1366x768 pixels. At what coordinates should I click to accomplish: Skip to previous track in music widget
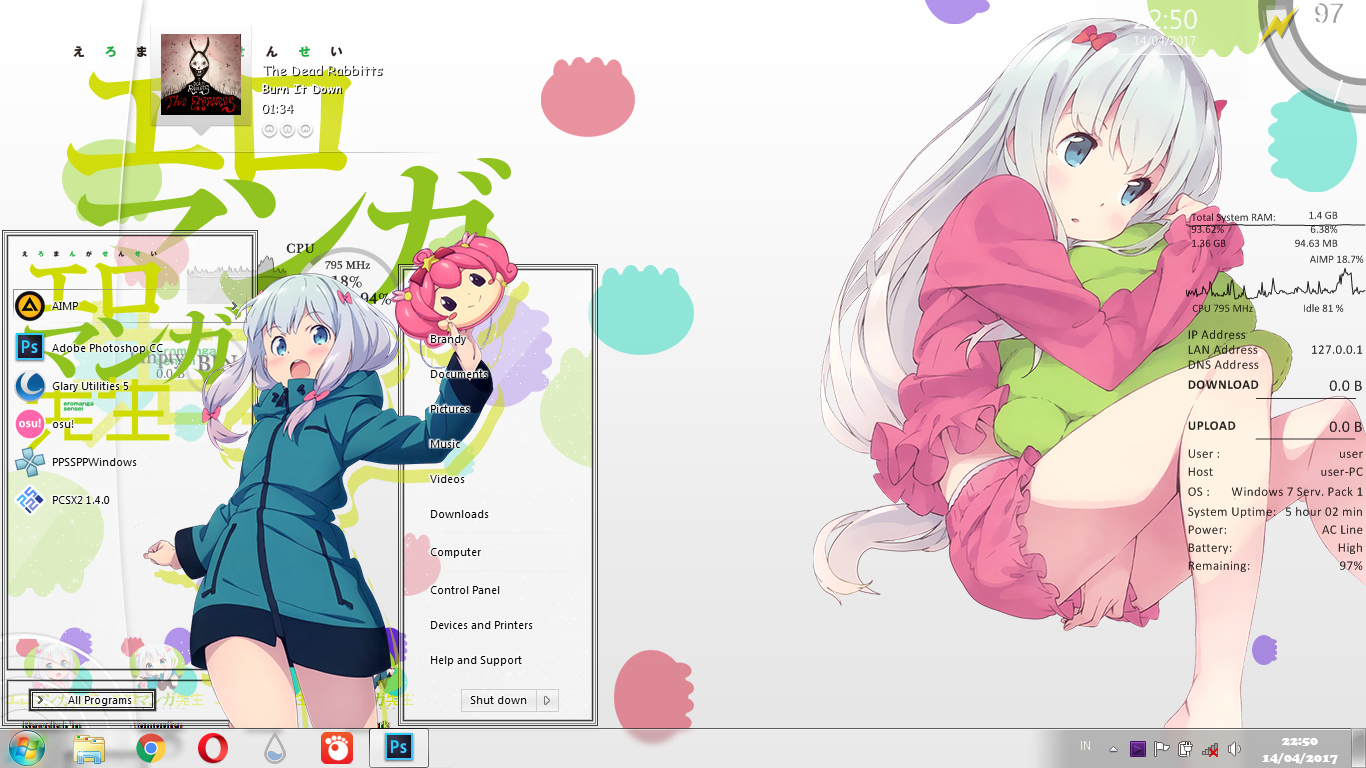tap(269, 130)
